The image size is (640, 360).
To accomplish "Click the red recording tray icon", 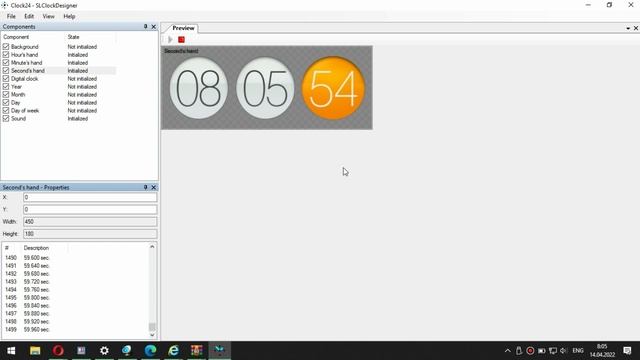I will (x=530, y=351).
